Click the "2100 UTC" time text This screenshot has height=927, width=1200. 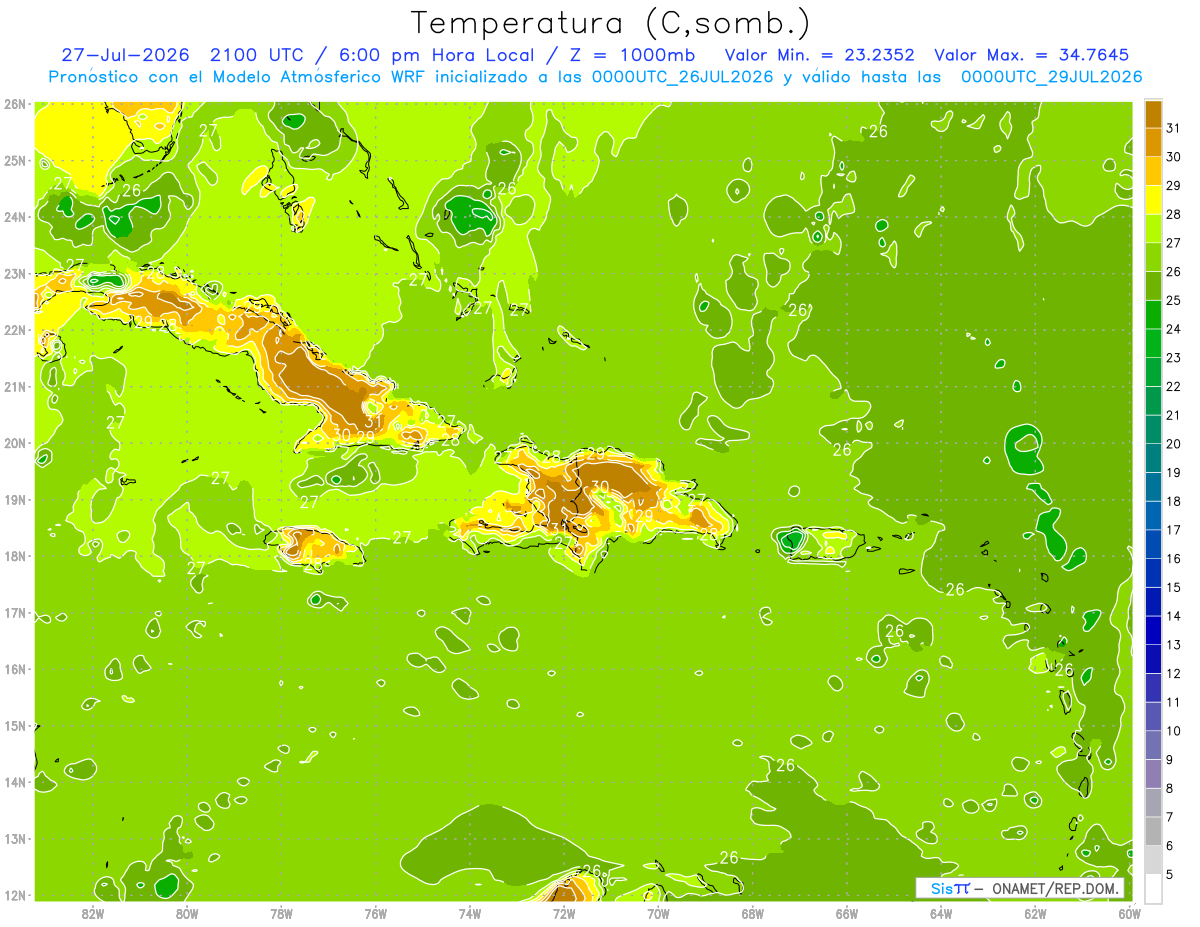(258, 55)
